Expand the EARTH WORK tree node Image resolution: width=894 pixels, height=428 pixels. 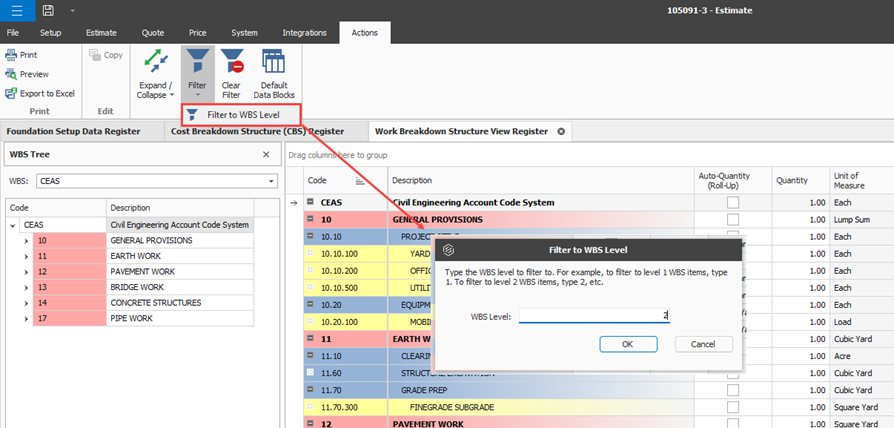click(26, 256)
